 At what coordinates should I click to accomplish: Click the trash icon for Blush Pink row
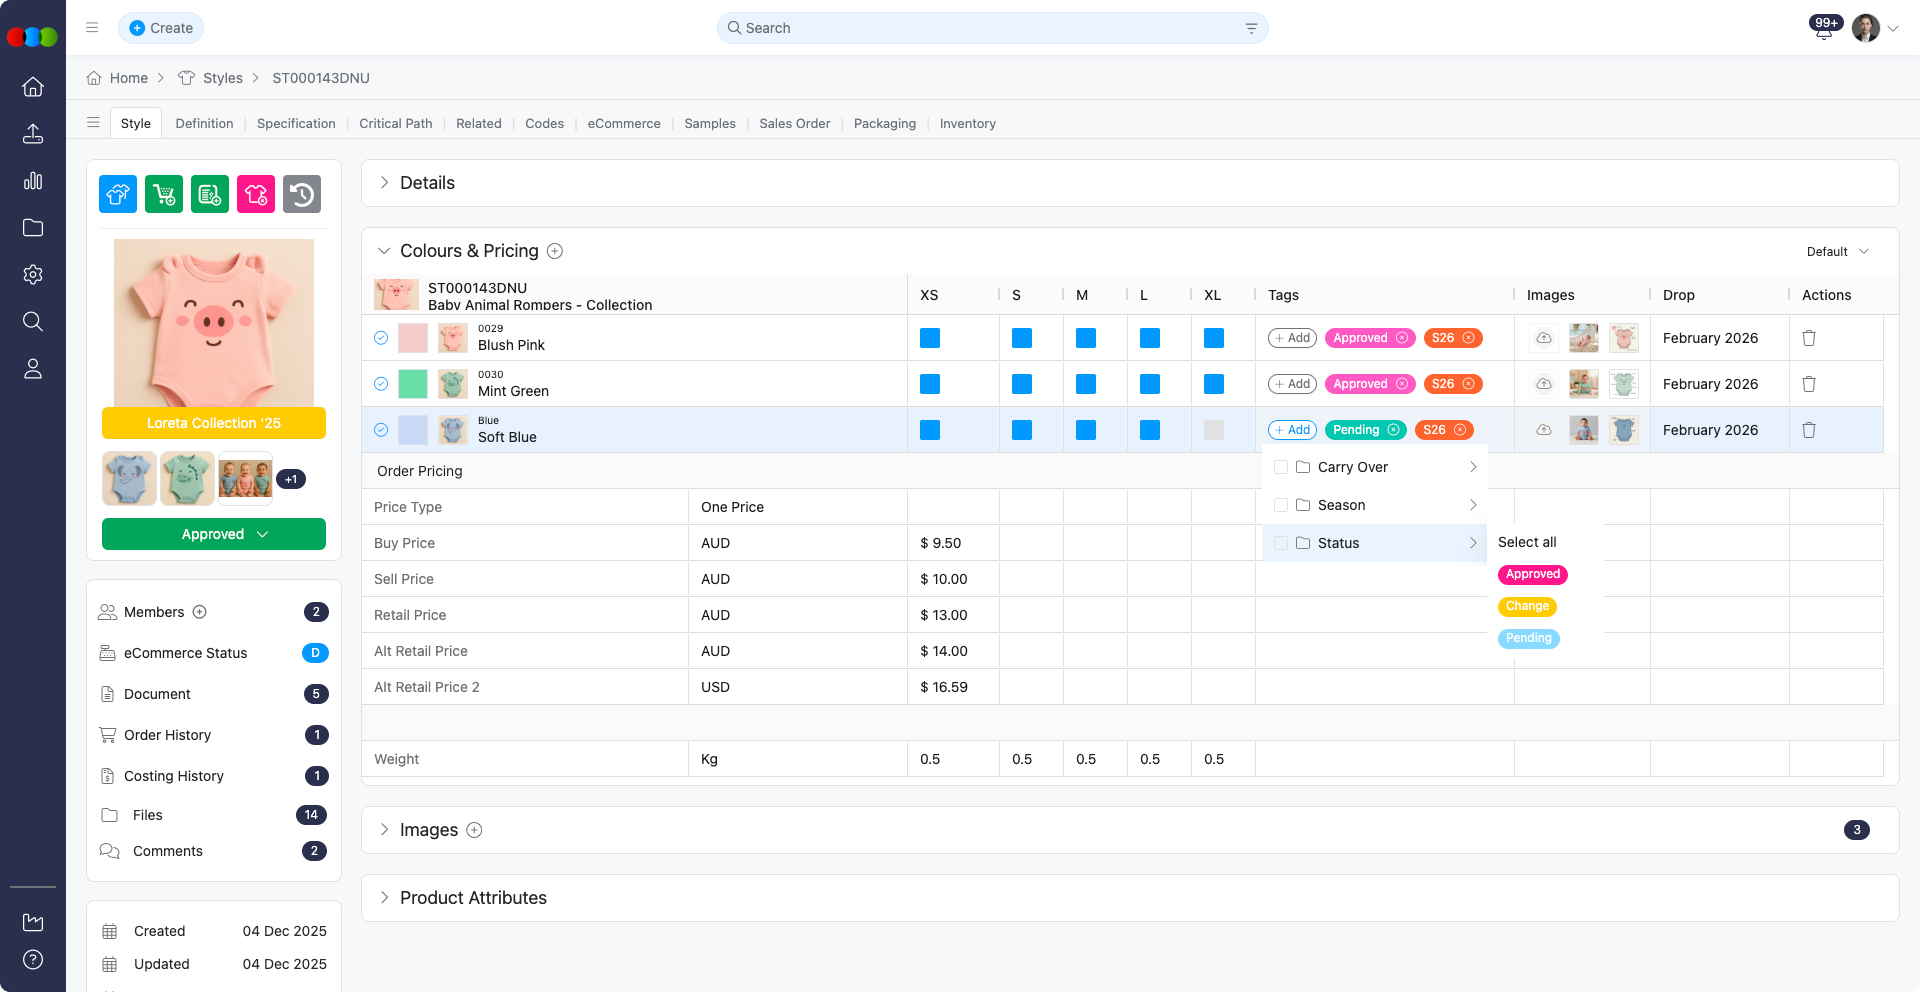(1808, 338)
